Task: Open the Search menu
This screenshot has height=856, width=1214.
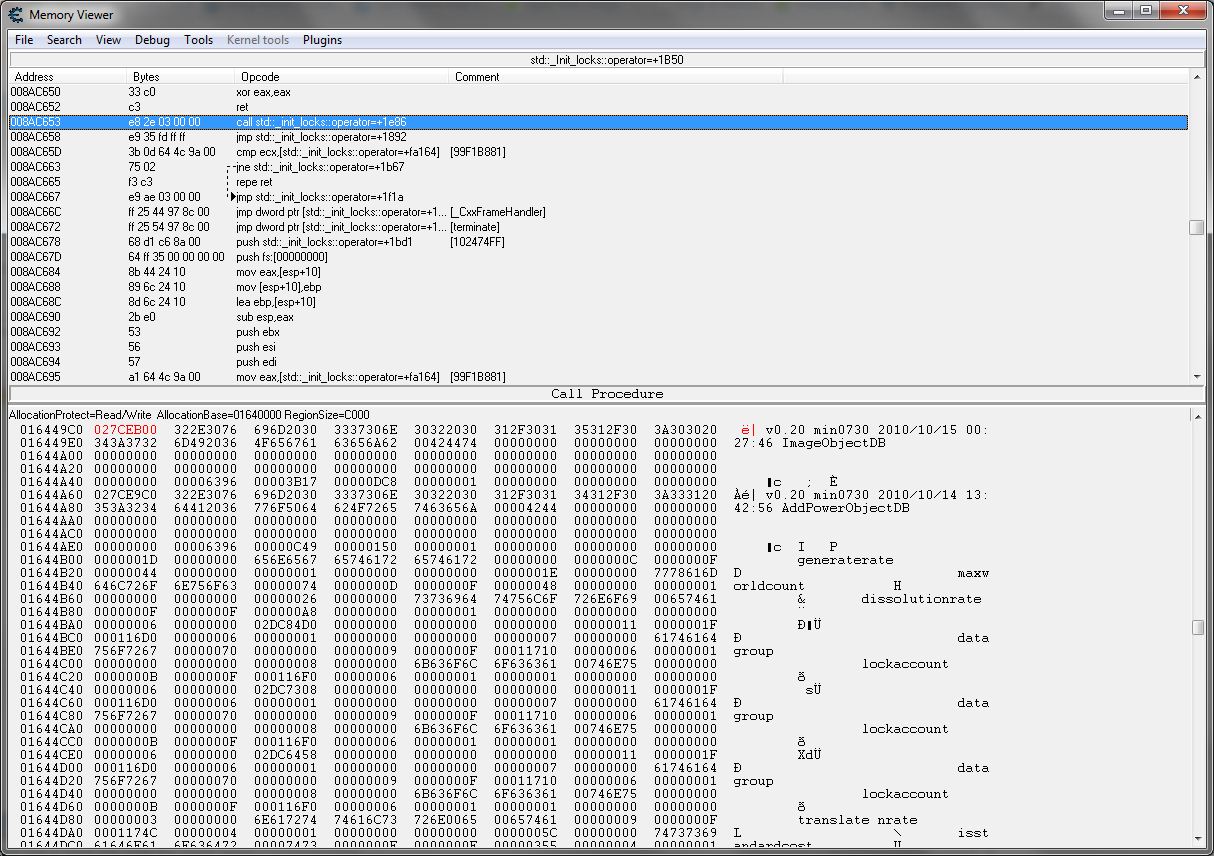Action: [64, 40]
